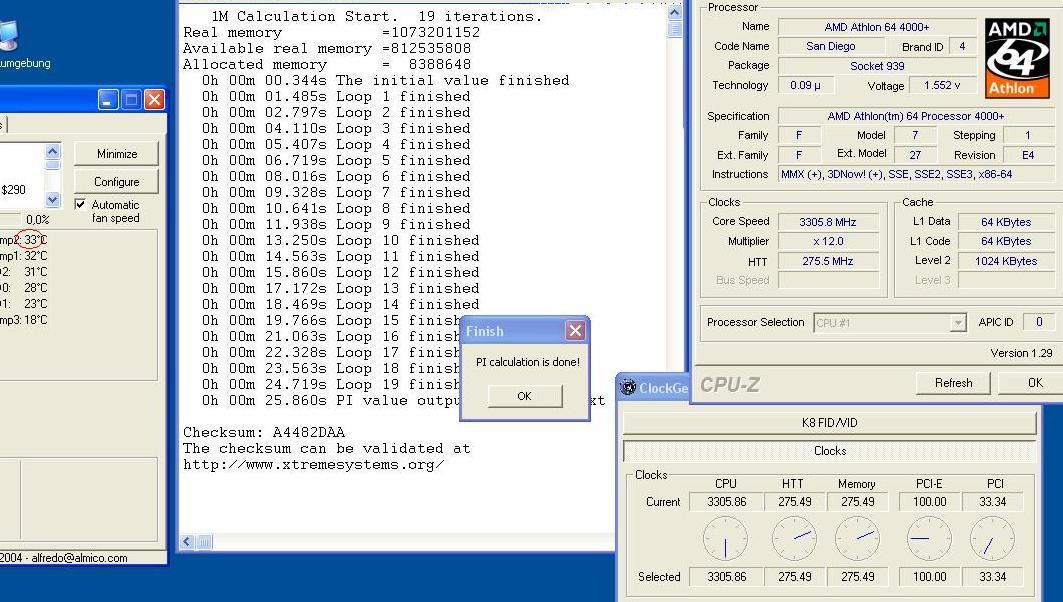Select the Current Memory clock field in ClockGen
This screenshot has width=1063, height=602.
858,502
